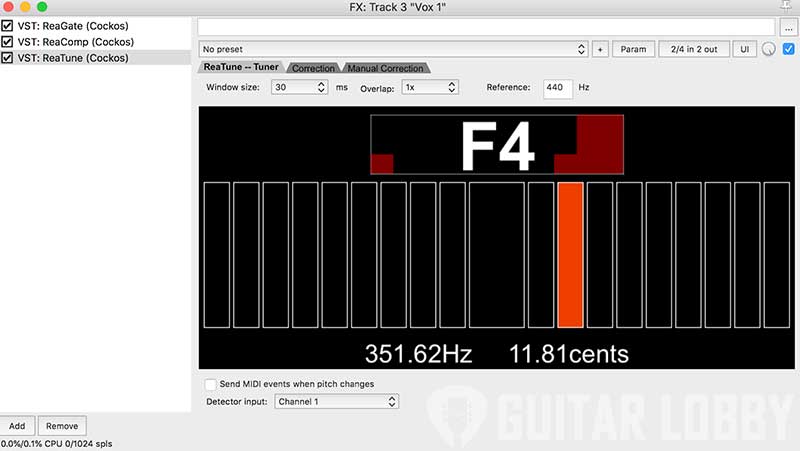Disable the ReaComp plugin checkbox
Viewport: 800px width, 451px height.
pos(7,42)
